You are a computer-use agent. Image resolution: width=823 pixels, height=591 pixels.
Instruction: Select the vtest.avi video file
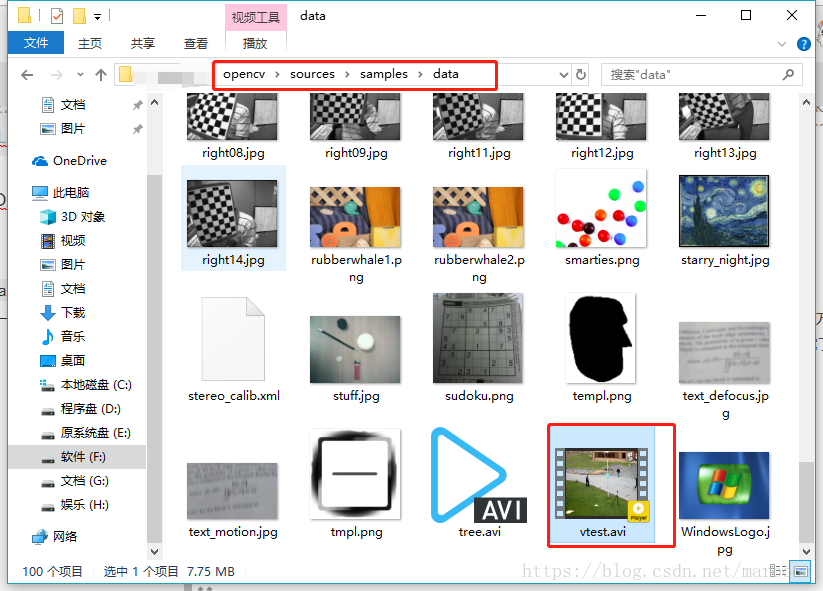(602, 484)
